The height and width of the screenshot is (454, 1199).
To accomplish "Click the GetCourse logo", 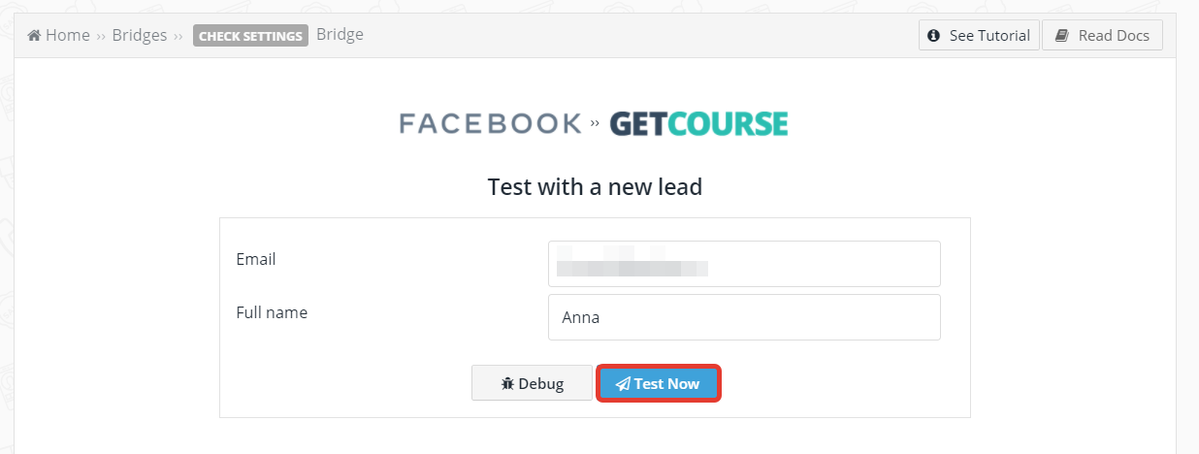I will [698, 124].
